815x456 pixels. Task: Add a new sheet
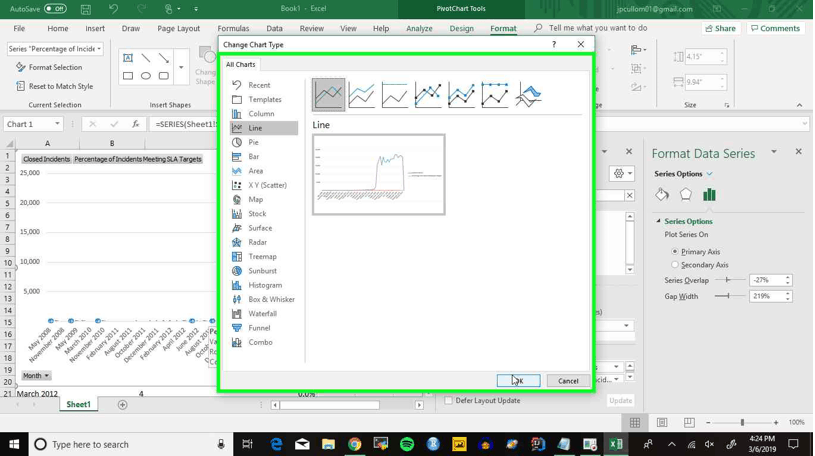(123, 405)
